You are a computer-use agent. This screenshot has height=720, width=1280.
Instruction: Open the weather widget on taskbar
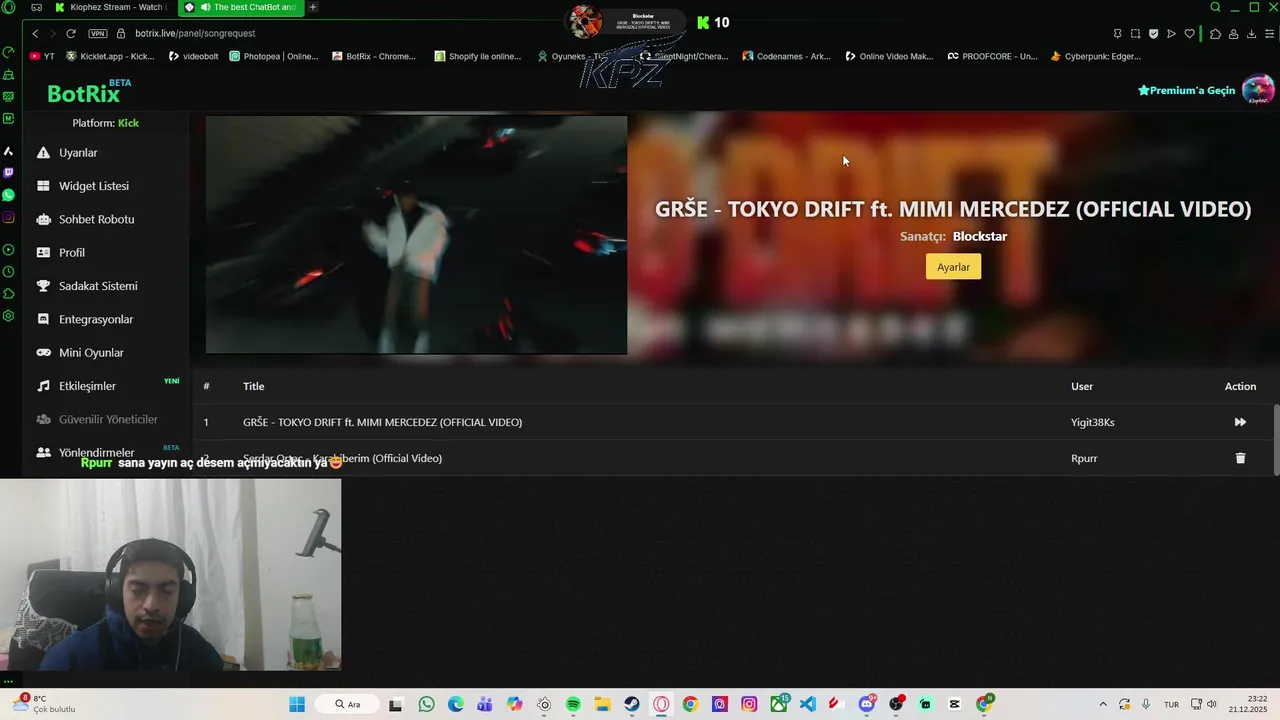point(43,704)
